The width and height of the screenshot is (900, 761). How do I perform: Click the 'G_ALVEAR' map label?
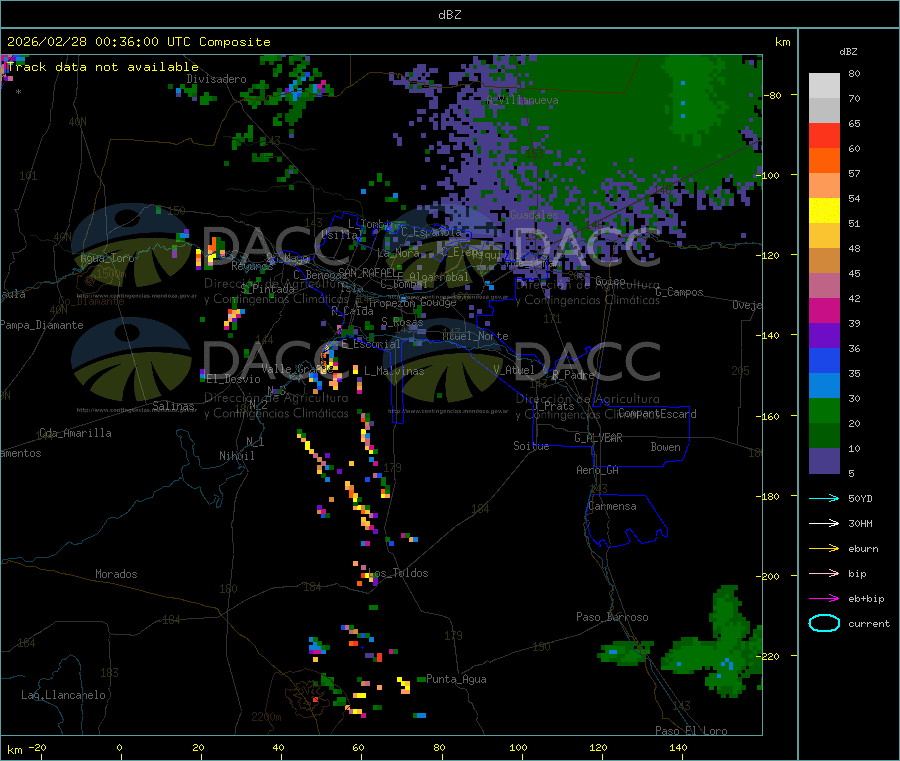598,438
